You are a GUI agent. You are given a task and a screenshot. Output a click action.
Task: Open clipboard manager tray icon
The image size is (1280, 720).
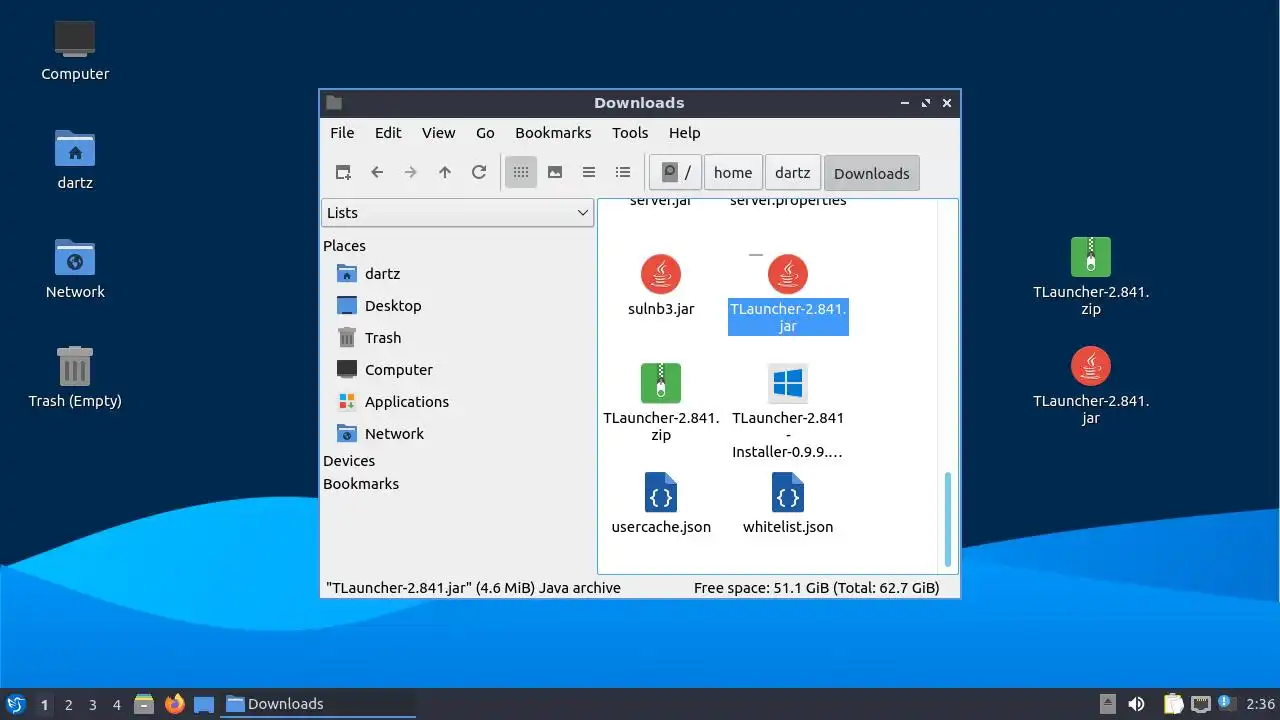coord(1173,704)
